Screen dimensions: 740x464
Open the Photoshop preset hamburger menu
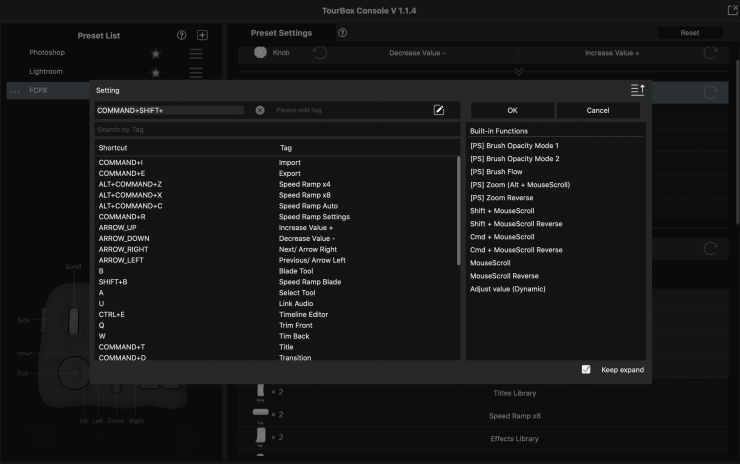click(x=196, y=53)
